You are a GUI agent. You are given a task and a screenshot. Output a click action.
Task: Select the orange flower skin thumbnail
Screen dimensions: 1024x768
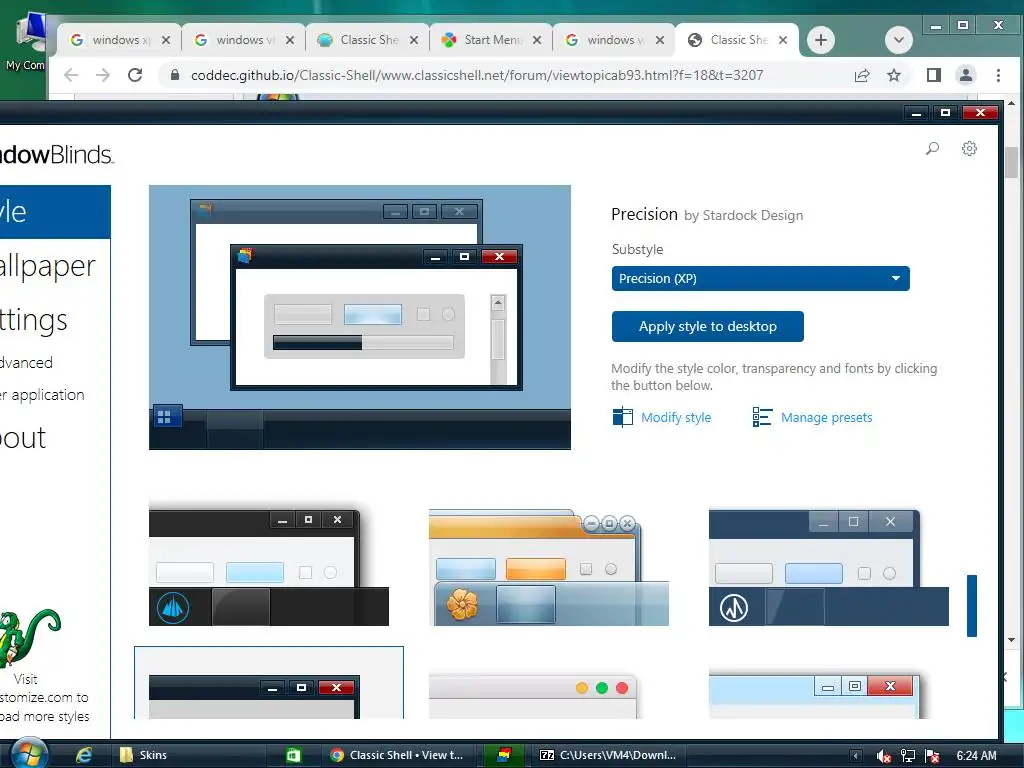[x=549, y=567]
